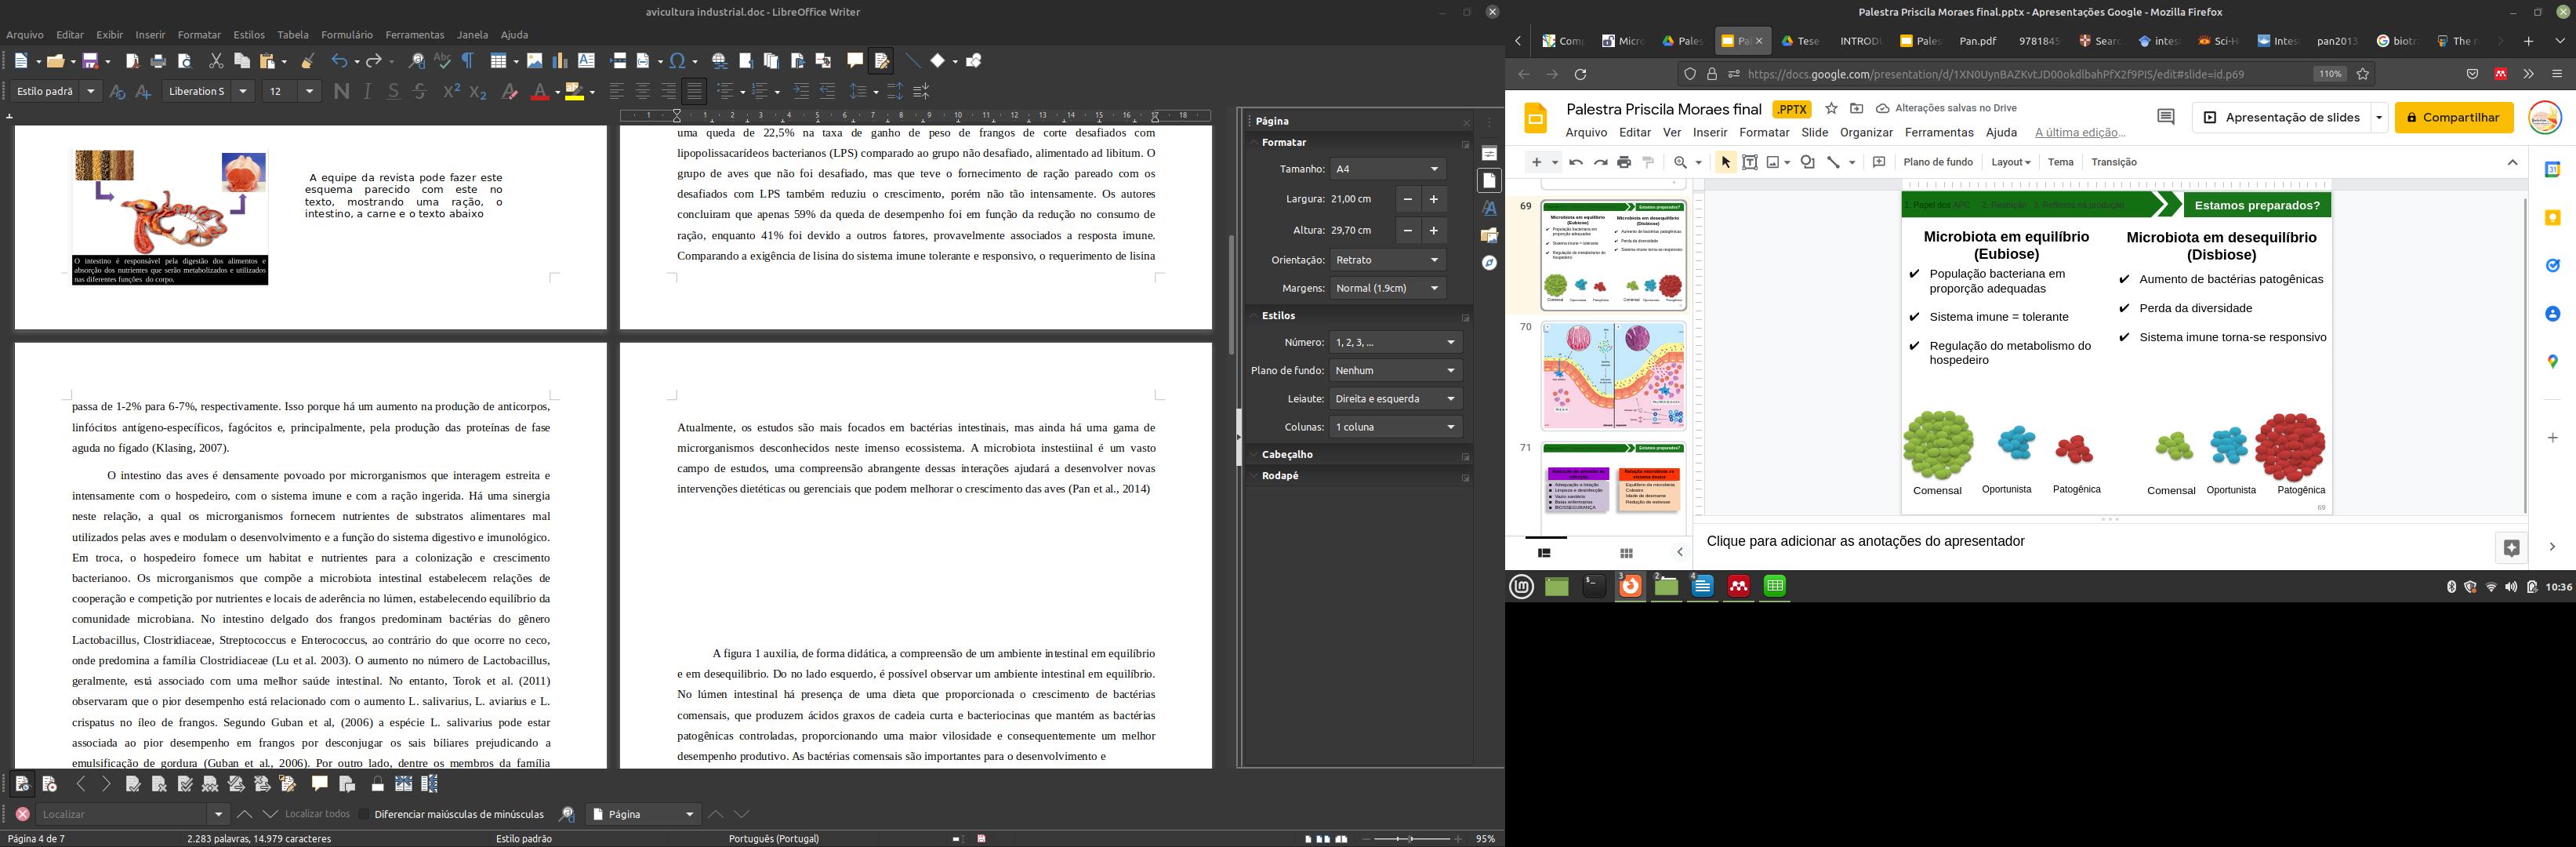
Task: Click the Insert Image icon
Action: 535,61
